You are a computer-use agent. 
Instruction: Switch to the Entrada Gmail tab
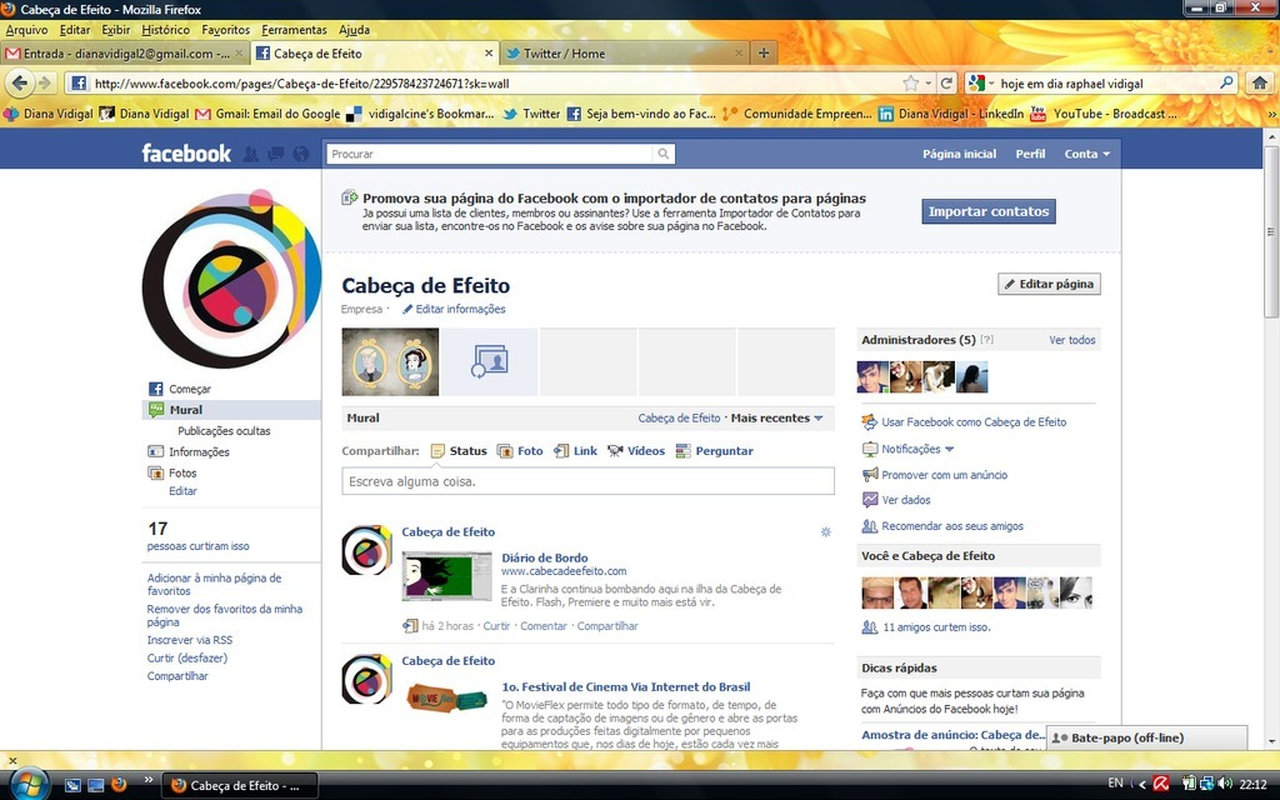(125, 53)
